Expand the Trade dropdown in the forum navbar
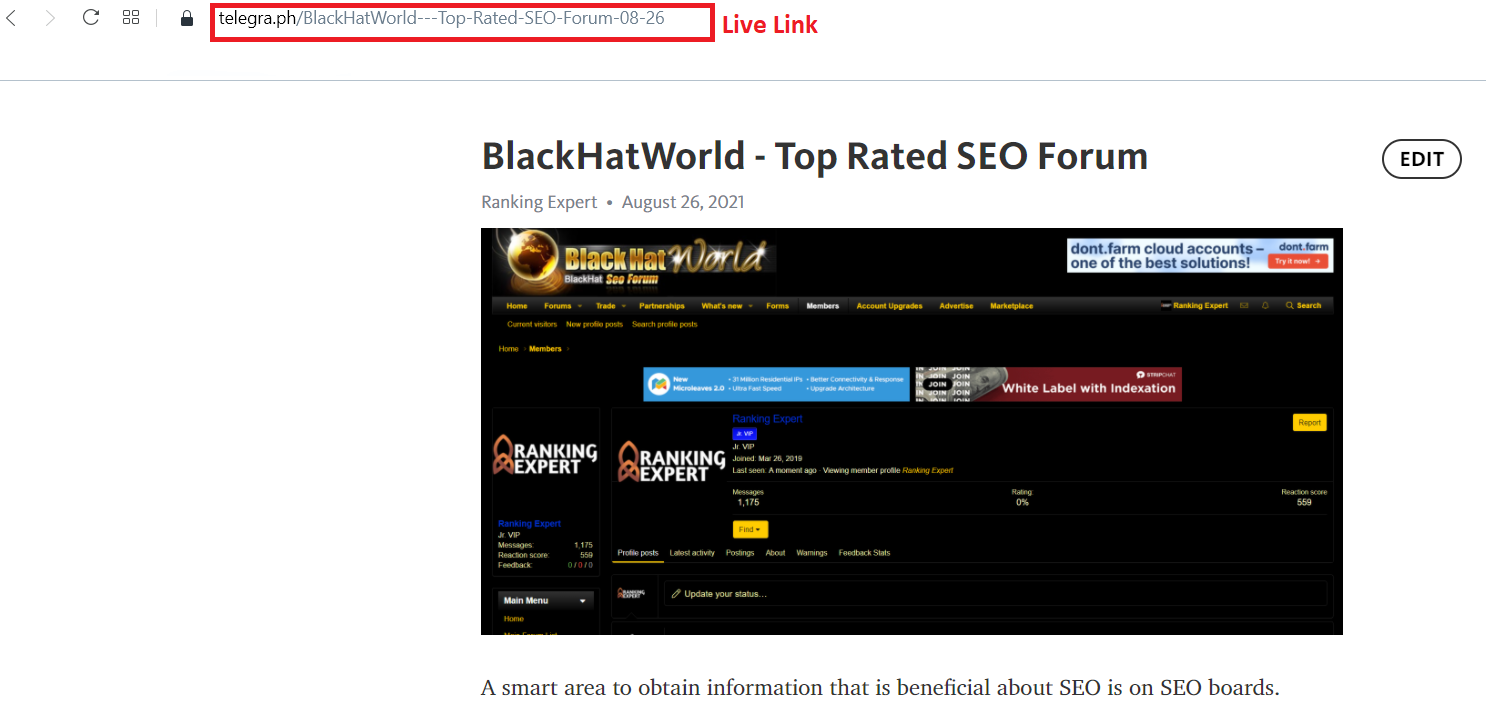The height and width of the screenshot is (704, 1486). tap(610, 306)
